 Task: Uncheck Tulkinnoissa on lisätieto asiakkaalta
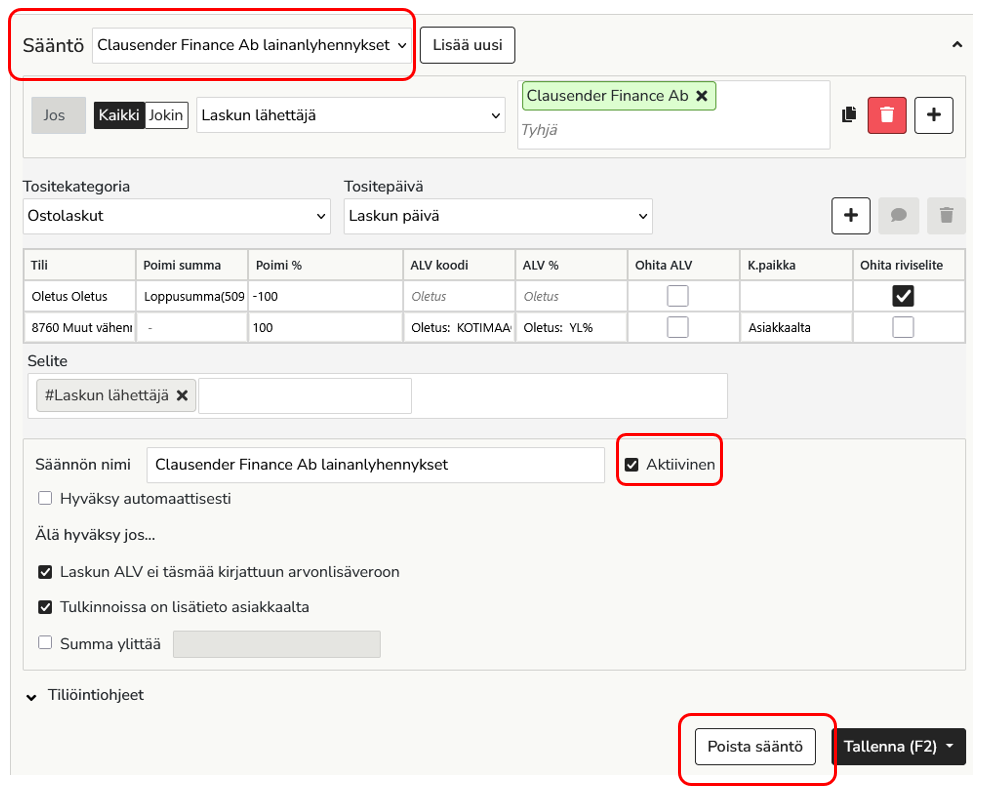point(45,607)
